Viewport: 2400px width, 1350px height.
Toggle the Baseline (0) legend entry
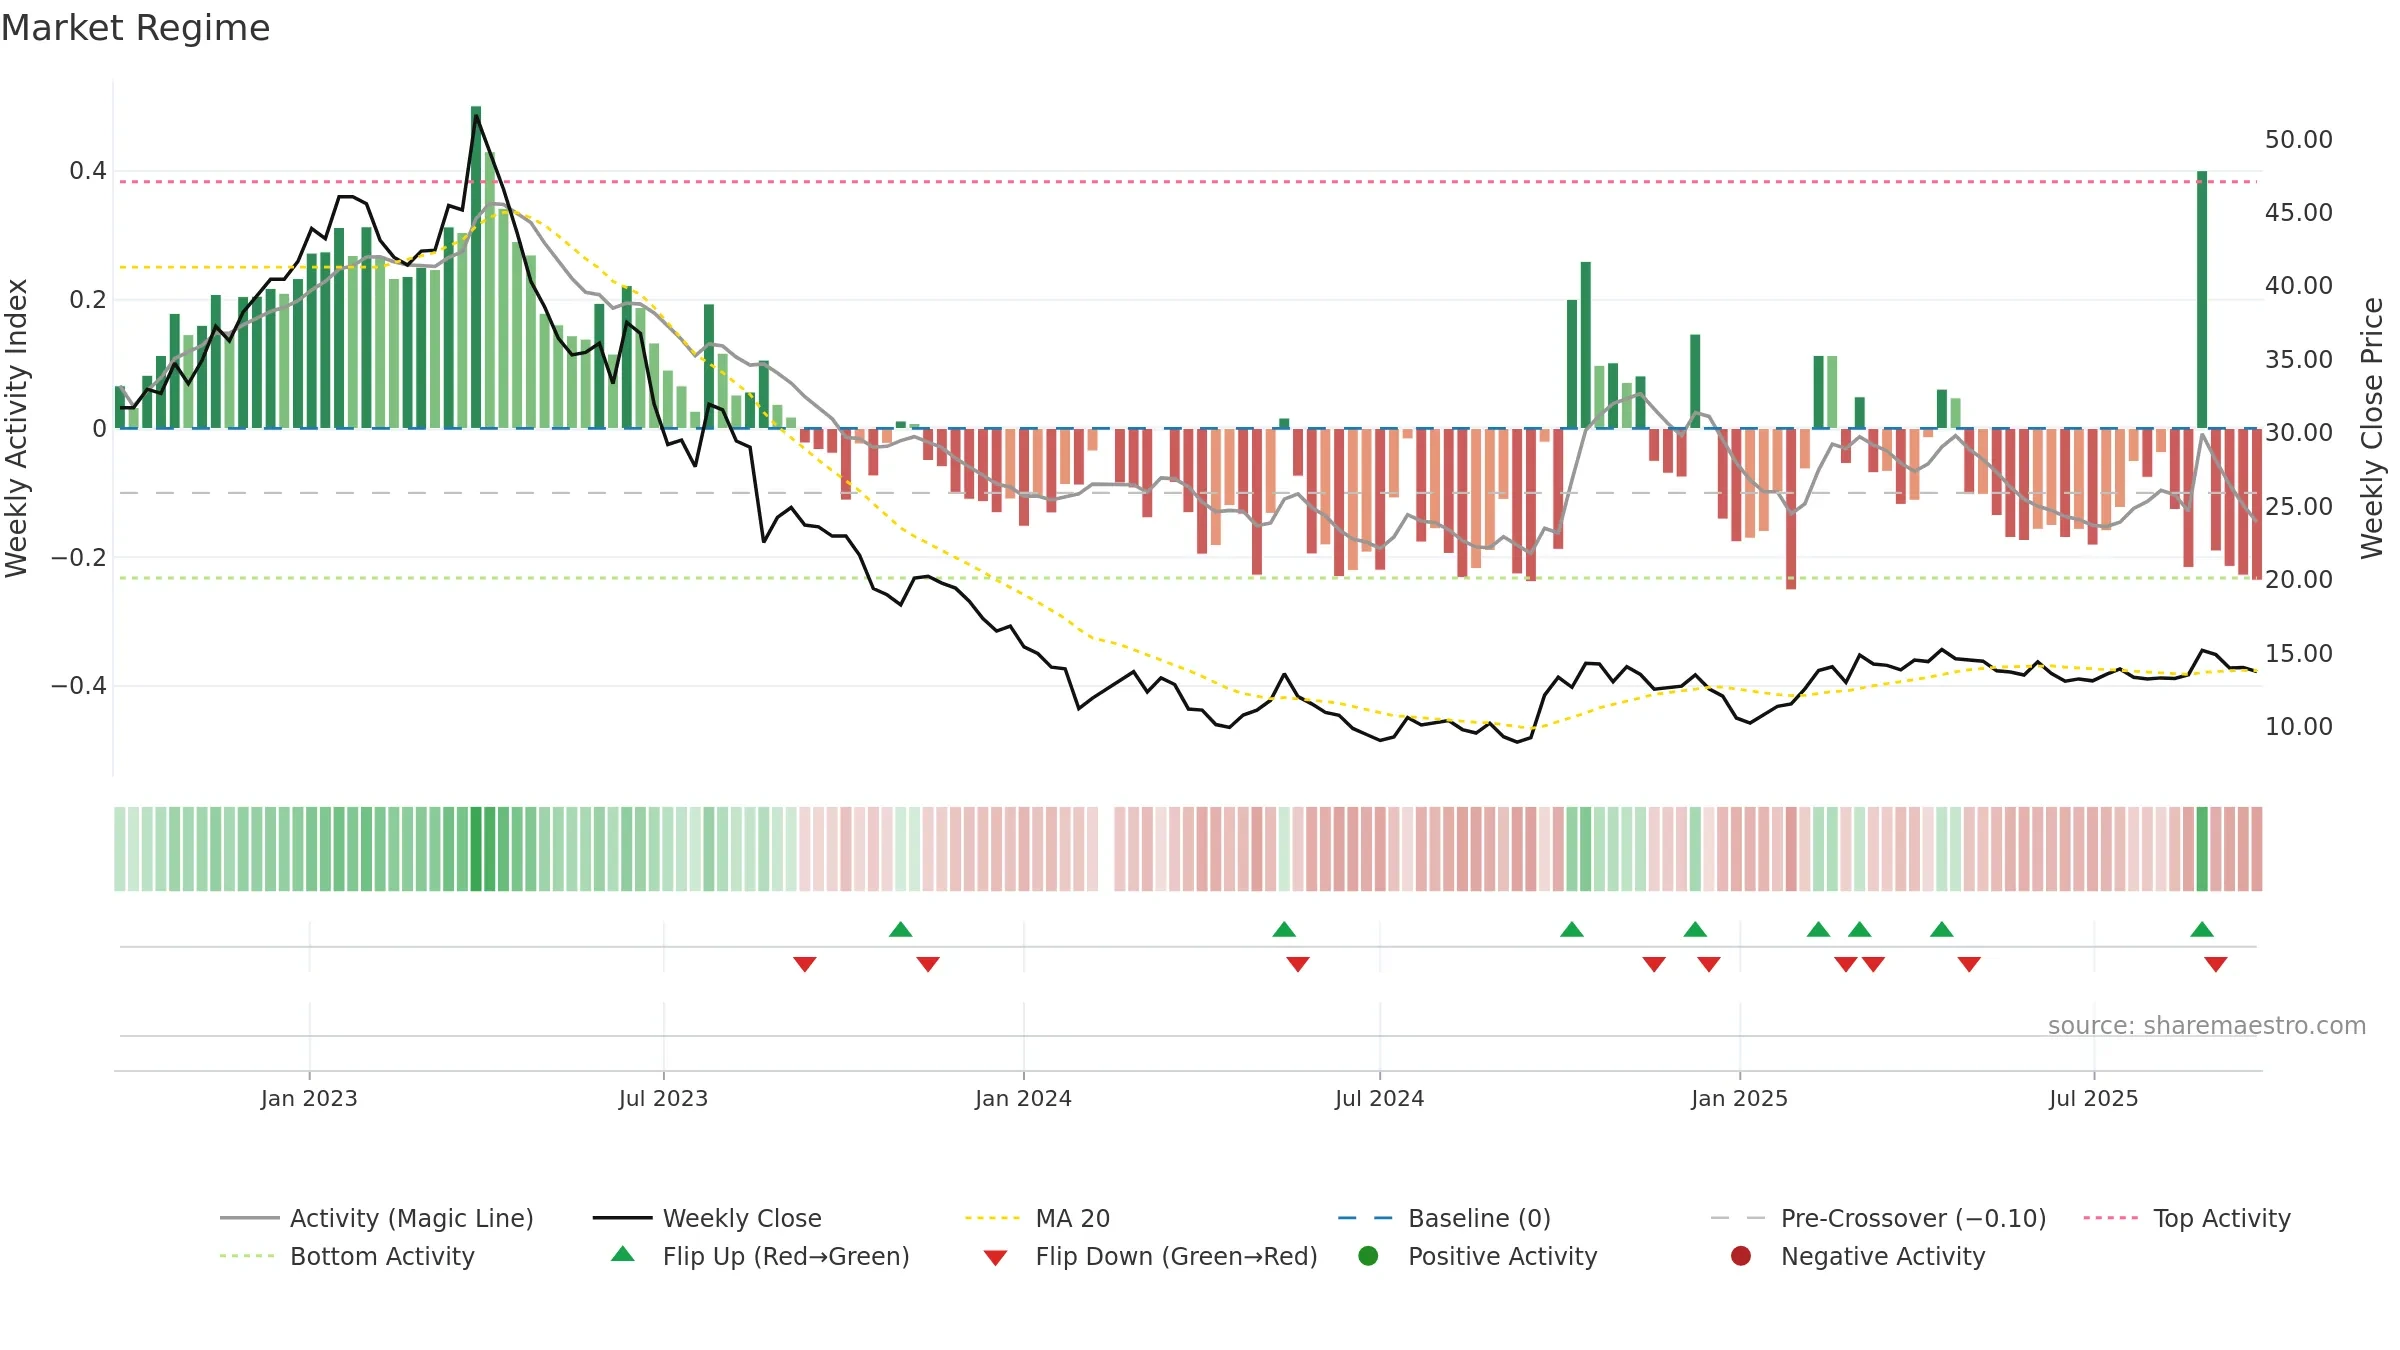[x=1444, y=1218]
